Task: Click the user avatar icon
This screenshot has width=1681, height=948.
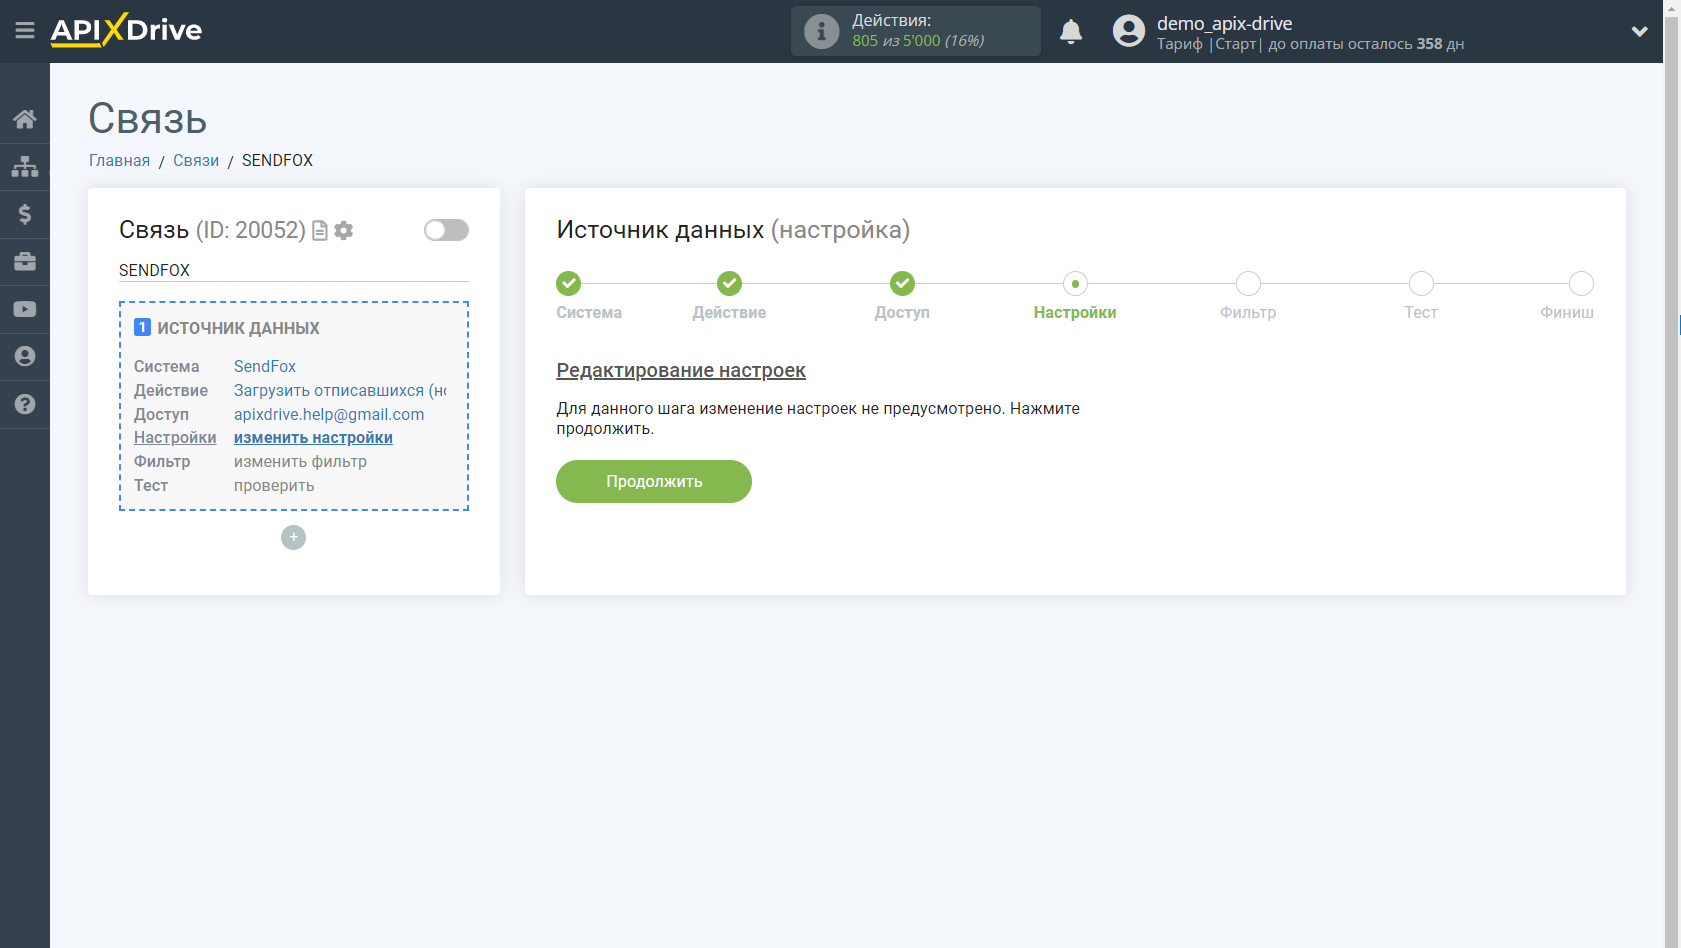Action: pos(1129,31)
